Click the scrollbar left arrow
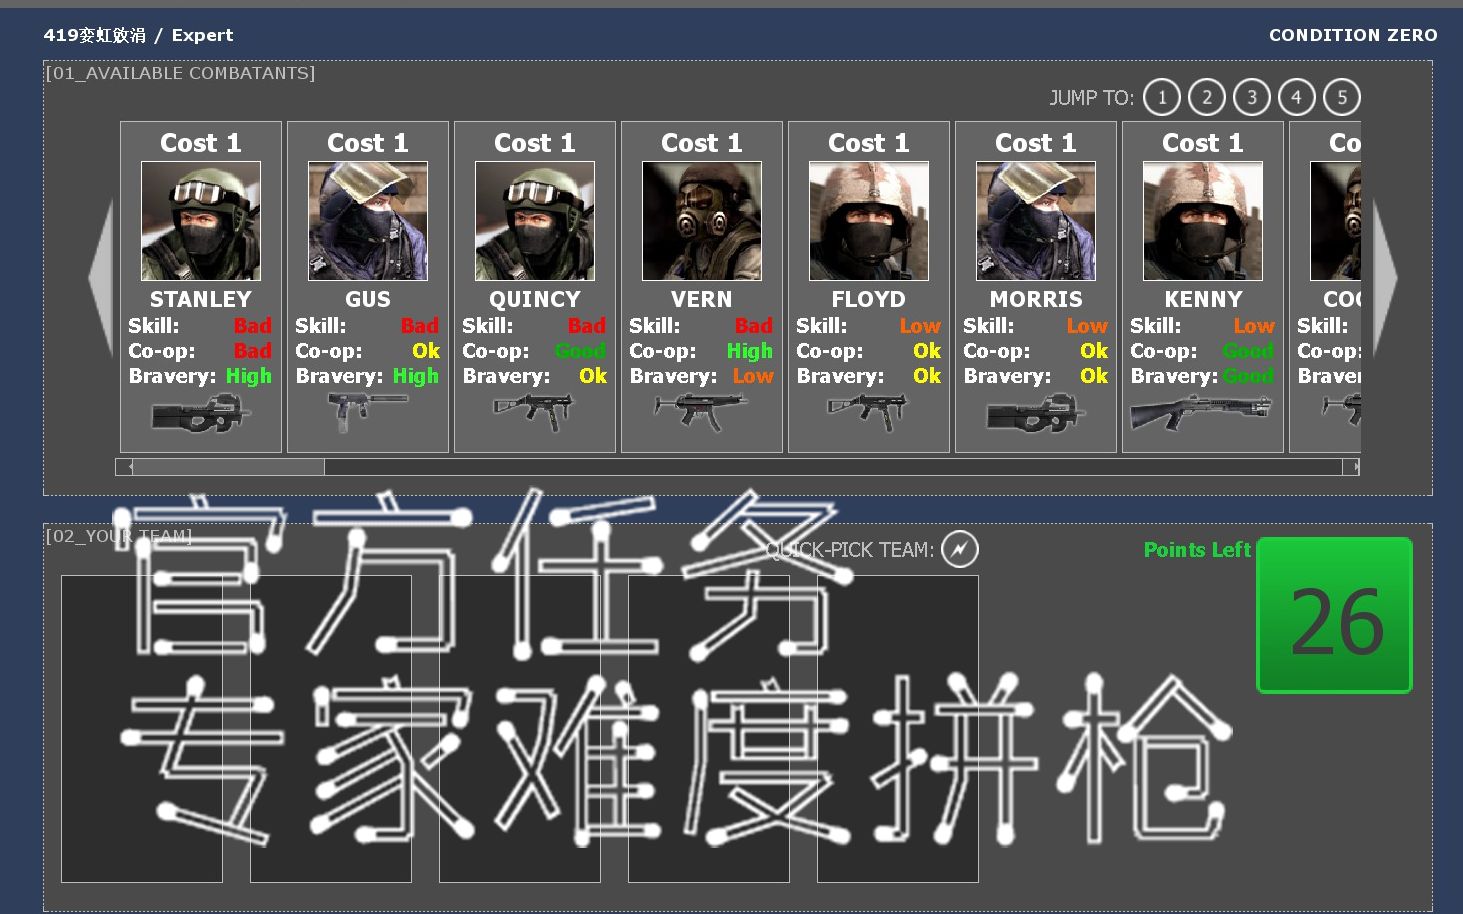 (123, 467)
